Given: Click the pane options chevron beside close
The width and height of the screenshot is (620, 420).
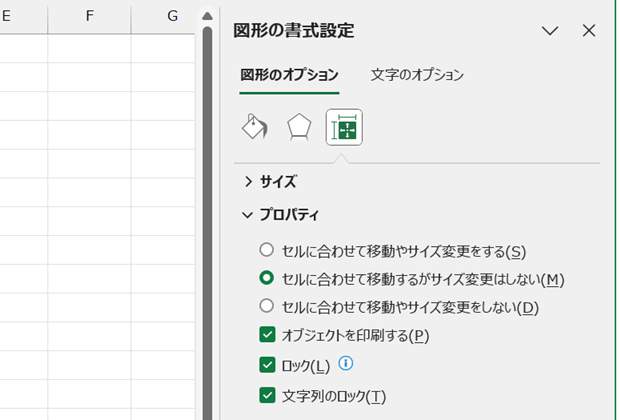Looking at the screenshot, I should click(550, 30).
